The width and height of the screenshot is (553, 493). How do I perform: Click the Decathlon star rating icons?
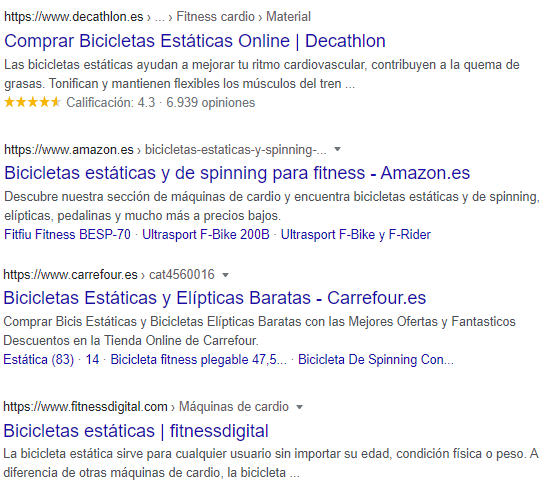coord(32,103)
